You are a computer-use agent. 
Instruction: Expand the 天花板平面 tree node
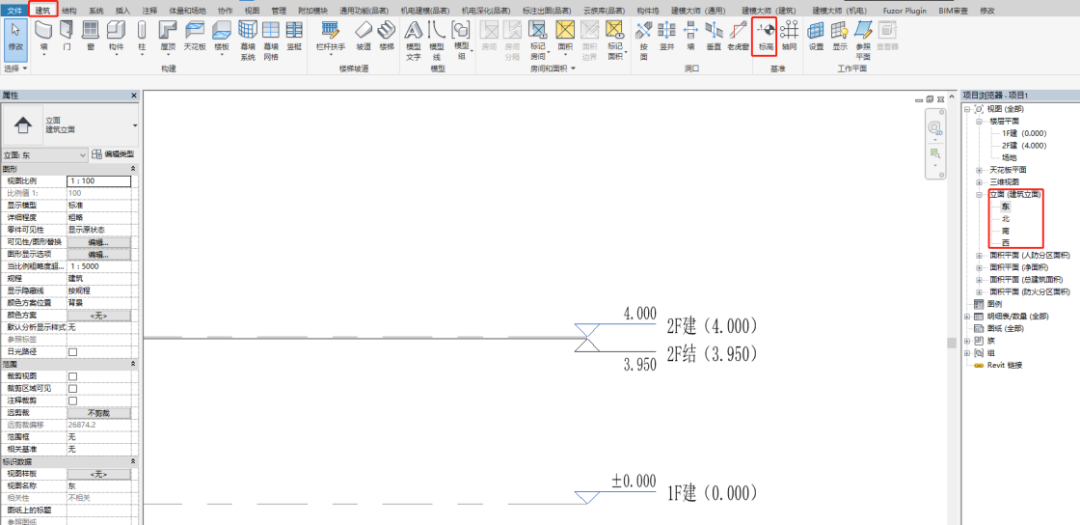click(979, 169)
